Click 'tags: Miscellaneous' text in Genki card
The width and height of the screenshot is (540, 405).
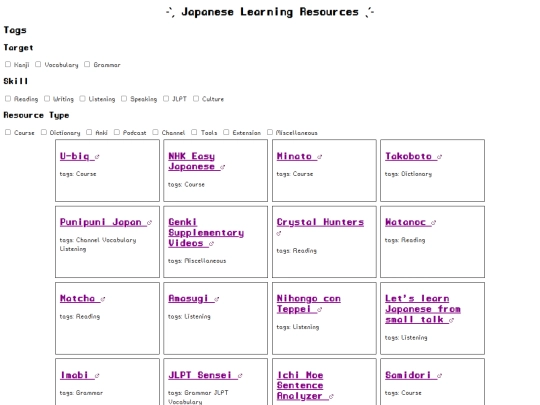197,261
